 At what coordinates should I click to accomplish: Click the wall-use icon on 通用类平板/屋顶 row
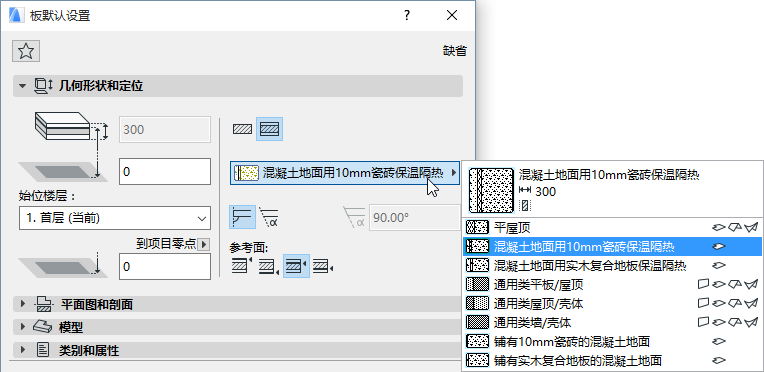pyautogui.click(x=704, y=283)
